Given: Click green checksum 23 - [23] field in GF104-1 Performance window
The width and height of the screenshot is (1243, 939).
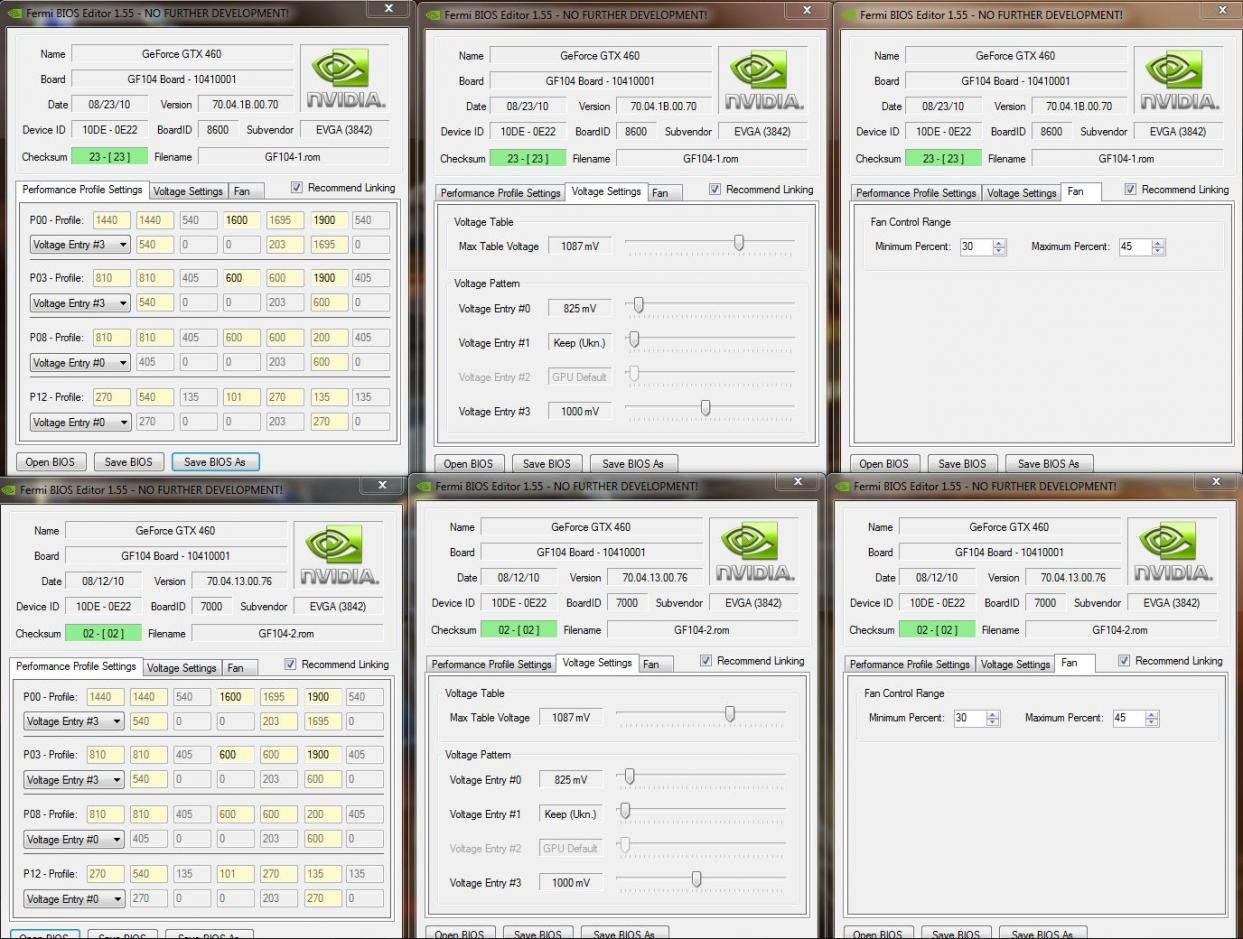Looking at the screenshot, I should click(x=109, y=157).
